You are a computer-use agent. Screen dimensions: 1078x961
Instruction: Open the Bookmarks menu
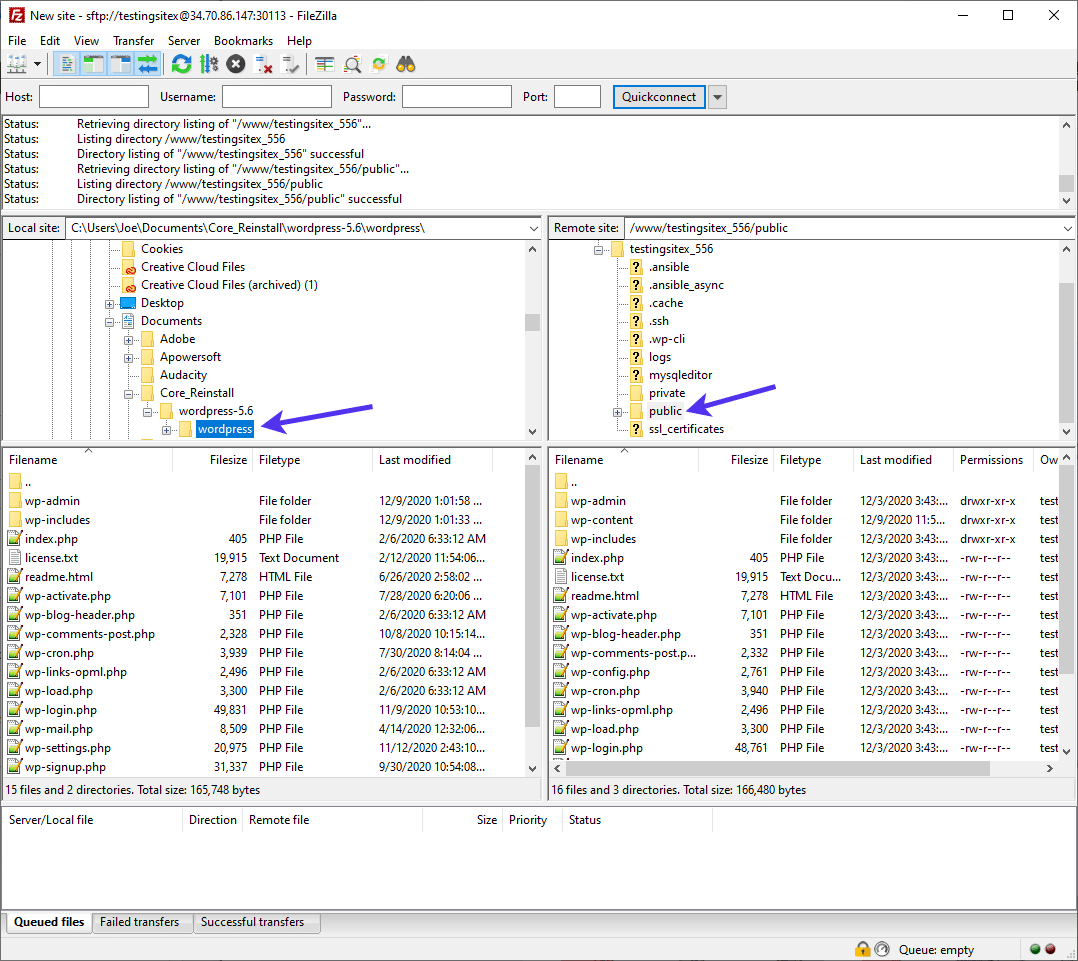[243, 41]
